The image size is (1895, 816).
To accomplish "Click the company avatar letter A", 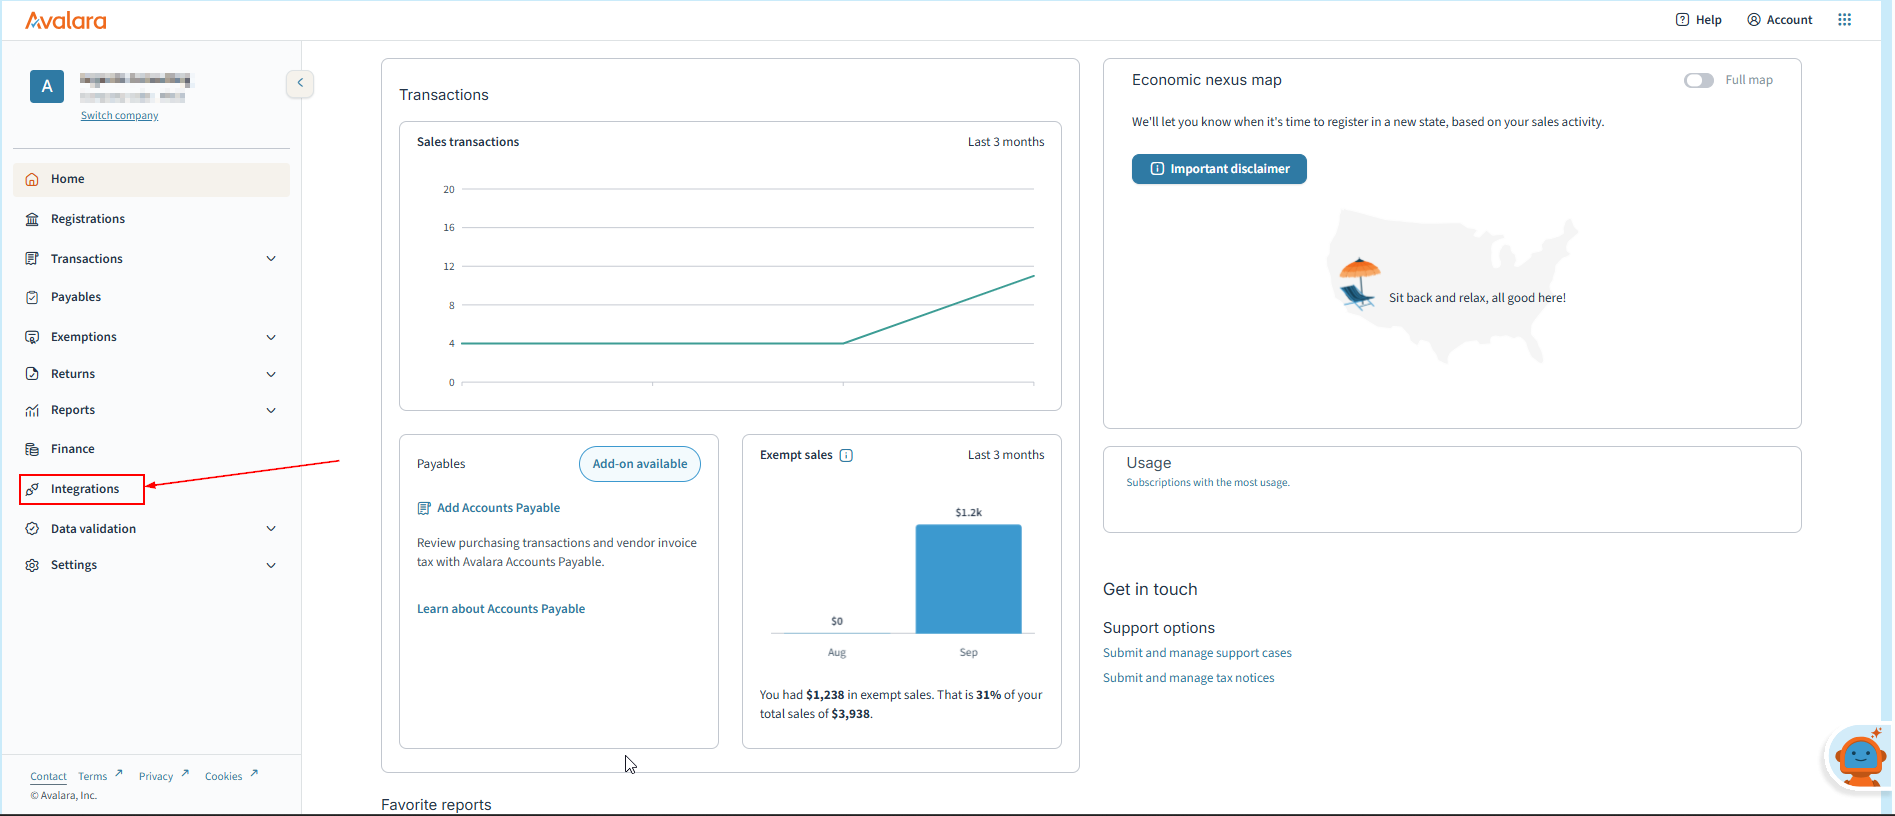I will [47, 87].
